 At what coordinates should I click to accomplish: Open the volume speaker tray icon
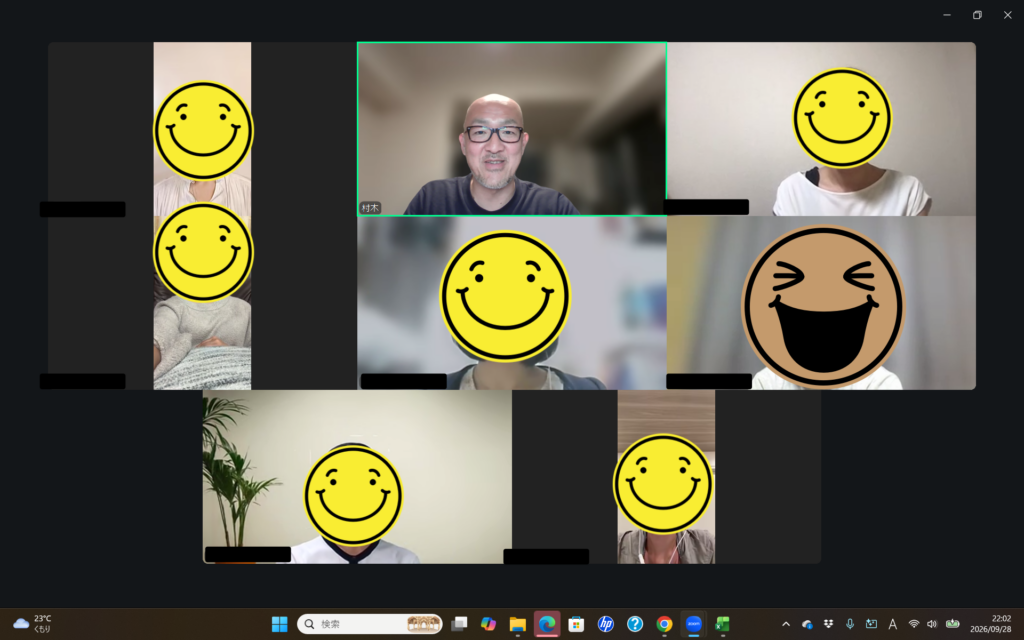932,624
